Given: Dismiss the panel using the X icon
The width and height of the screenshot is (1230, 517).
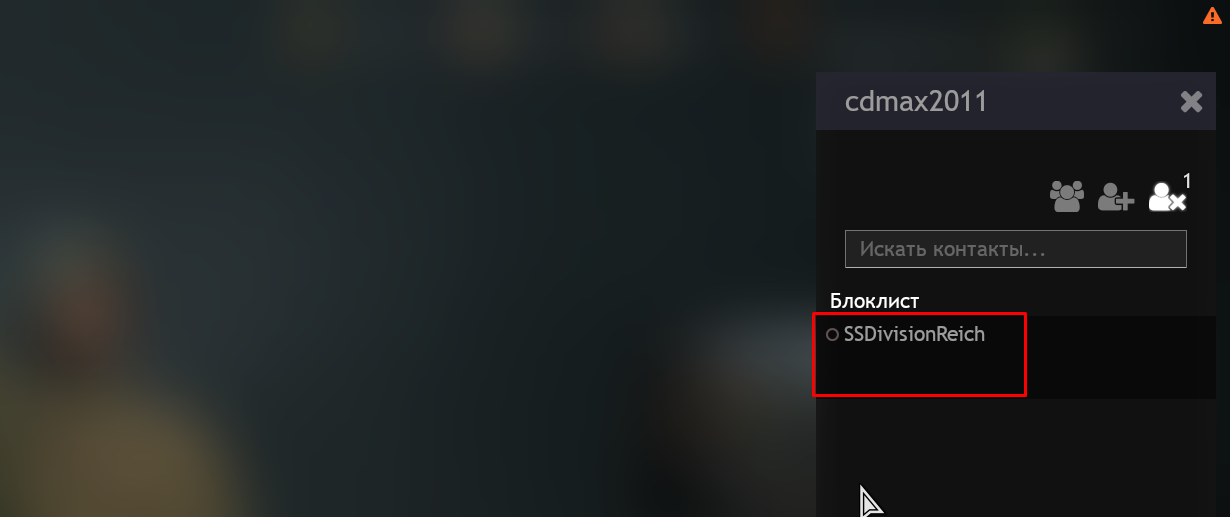Looking at the screenshot, I should (x=1191, y=101).
